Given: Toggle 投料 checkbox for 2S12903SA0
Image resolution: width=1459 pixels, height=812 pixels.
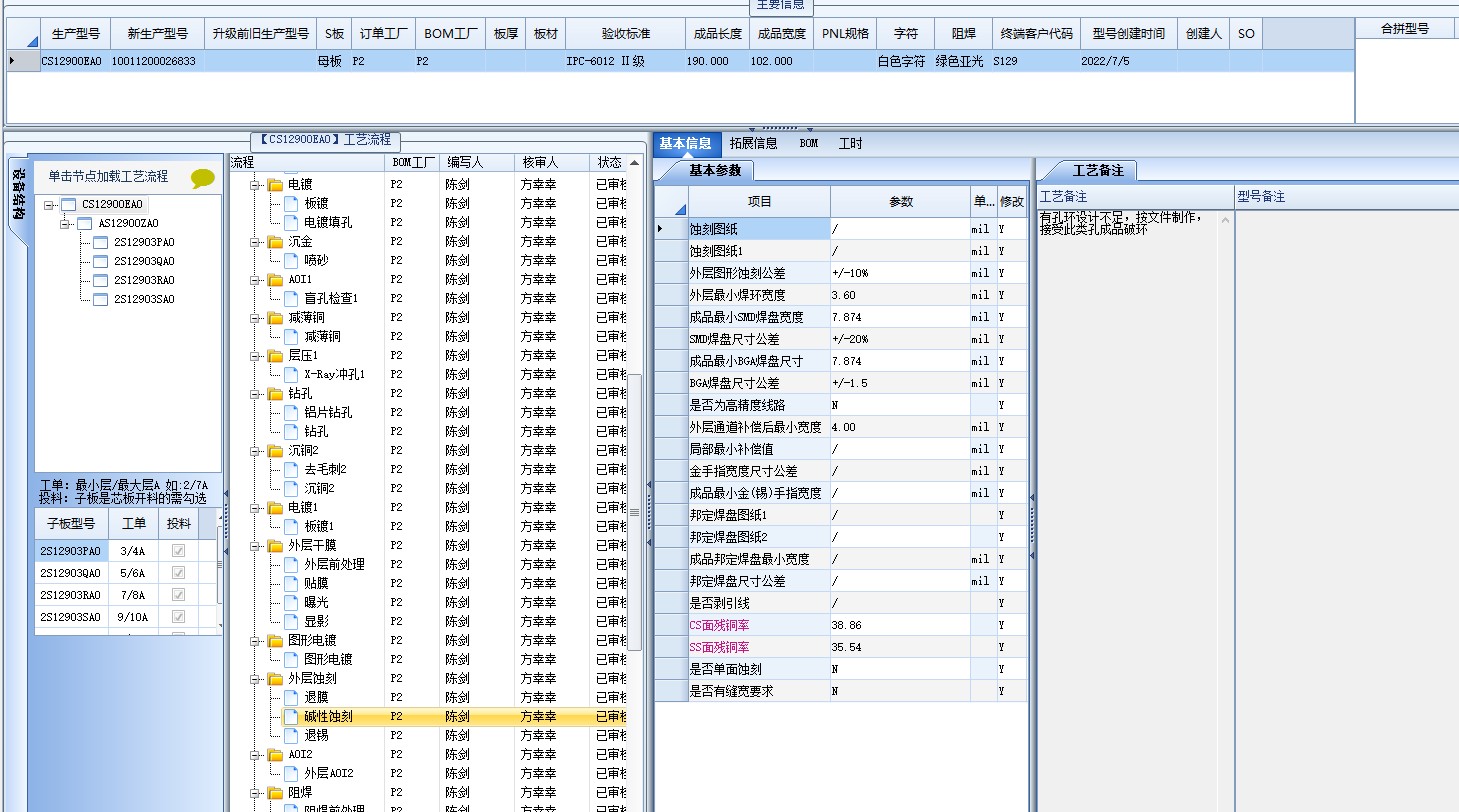Looking at the screenshot, I should (178, 617).
